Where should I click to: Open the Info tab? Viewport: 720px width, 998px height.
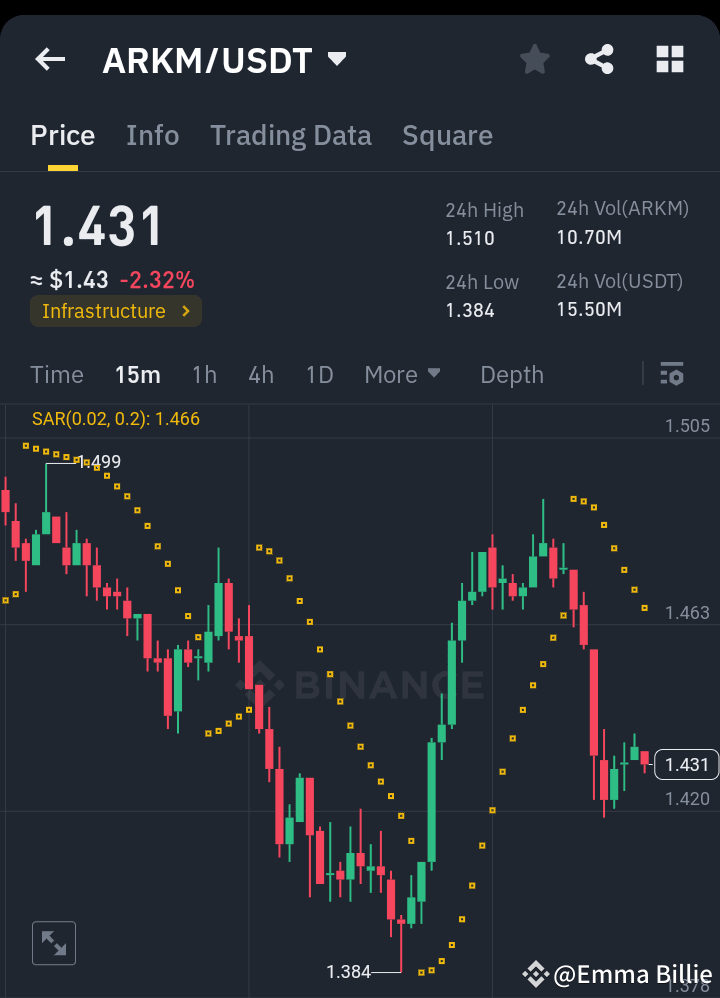(152, 135)
